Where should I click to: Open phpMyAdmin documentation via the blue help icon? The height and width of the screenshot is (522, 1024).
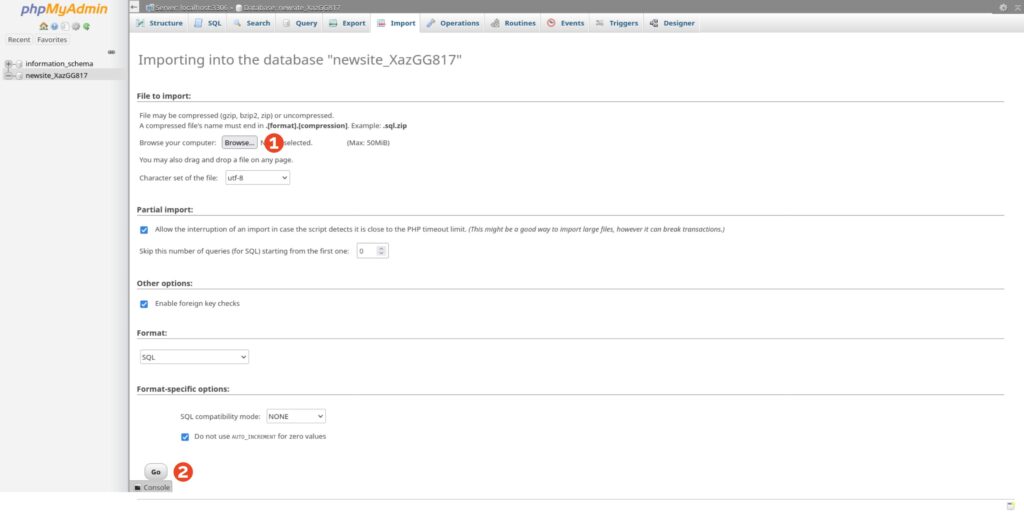[x=54, y=26]
